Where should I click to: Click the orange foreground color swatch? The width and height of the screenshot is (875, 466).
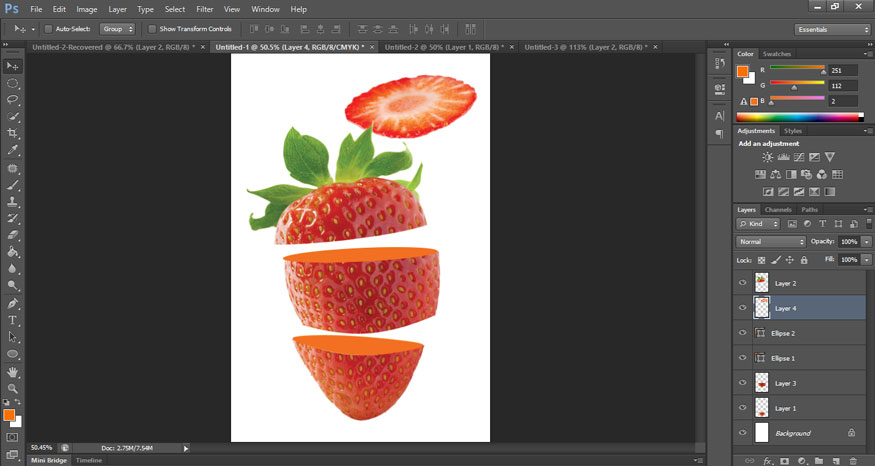[10, 414]
